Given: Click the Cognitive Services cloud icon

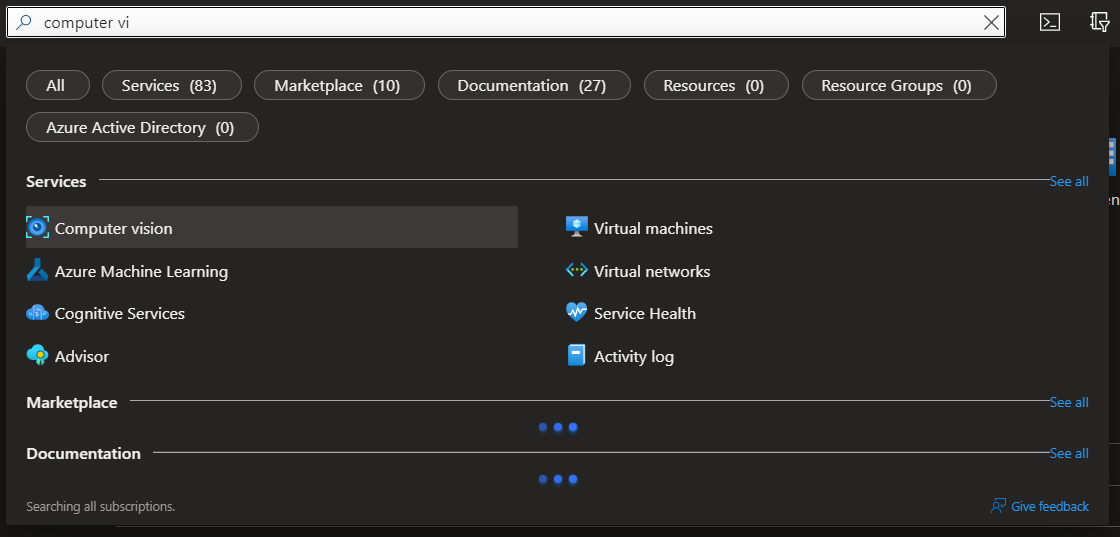Looking at the screenshot, I should coord(37,313).
